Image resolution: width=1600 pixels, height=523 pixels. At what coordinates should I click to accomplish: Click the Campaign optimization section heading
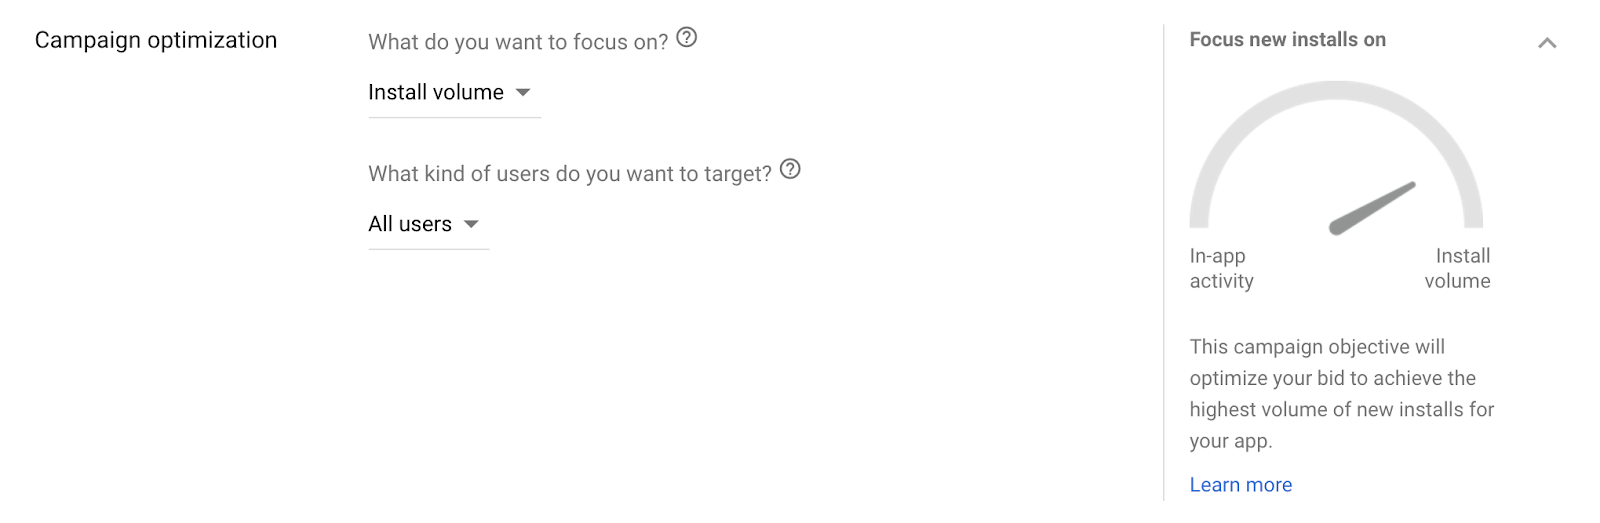coord(156,40)
